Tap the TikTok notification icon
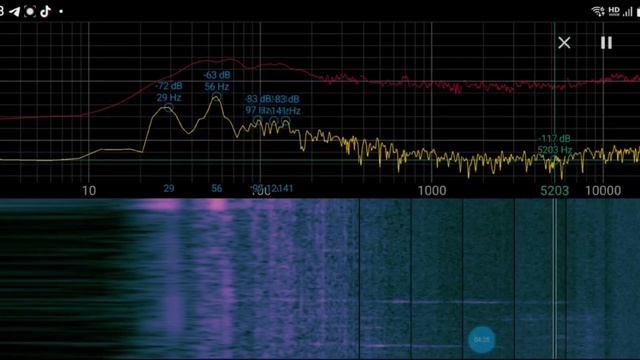This screenshot has width=640, height=360. tap(45, 11)
